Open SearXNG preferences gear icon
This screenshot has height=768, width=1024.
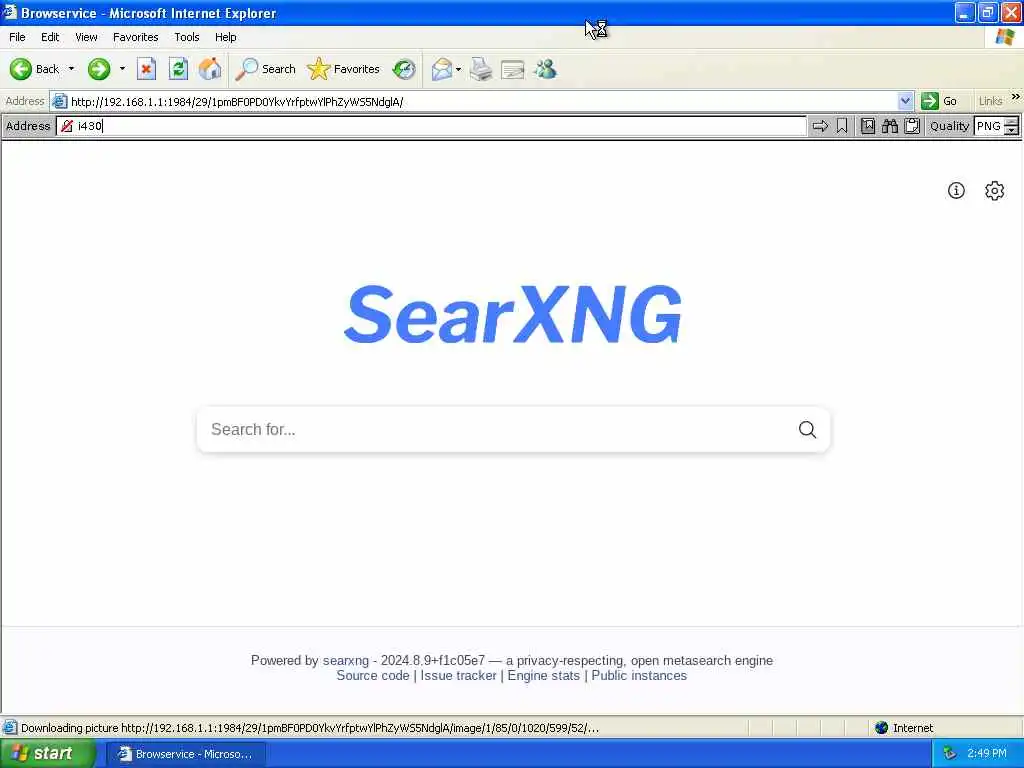point(994,190)
